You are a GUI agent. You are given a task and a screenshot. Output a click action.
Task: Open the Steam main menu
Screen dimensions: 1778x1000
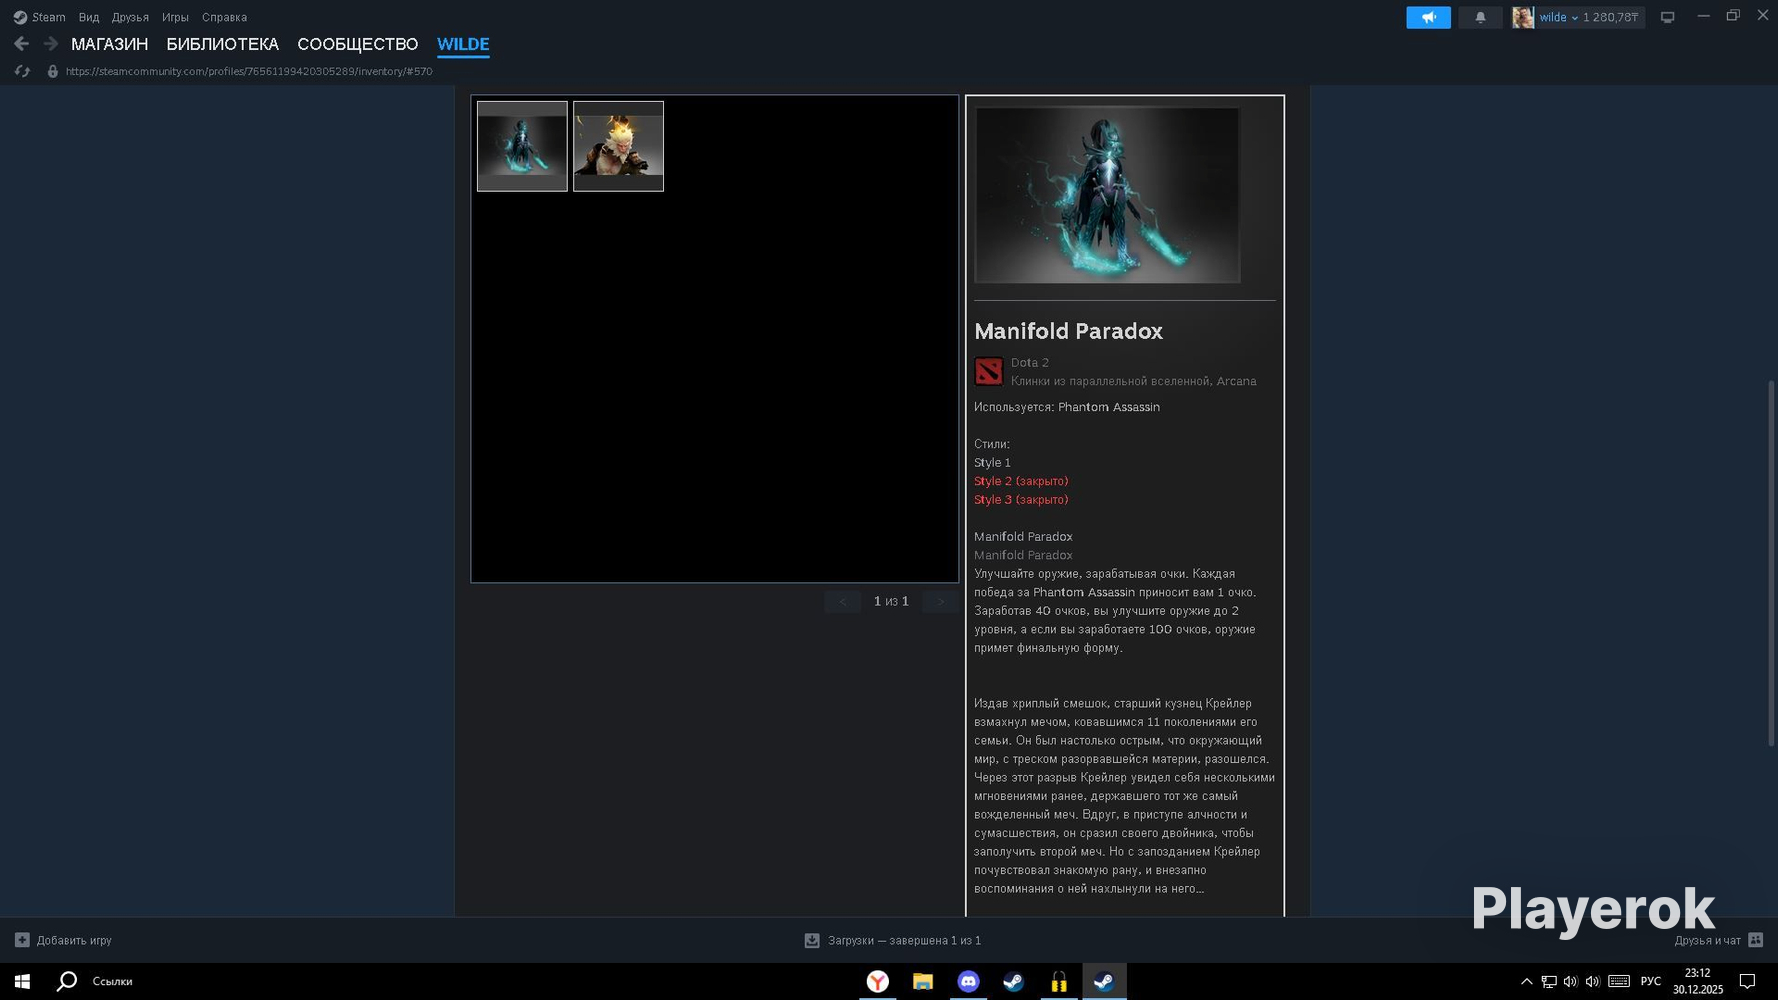click(x=39, y=17)
